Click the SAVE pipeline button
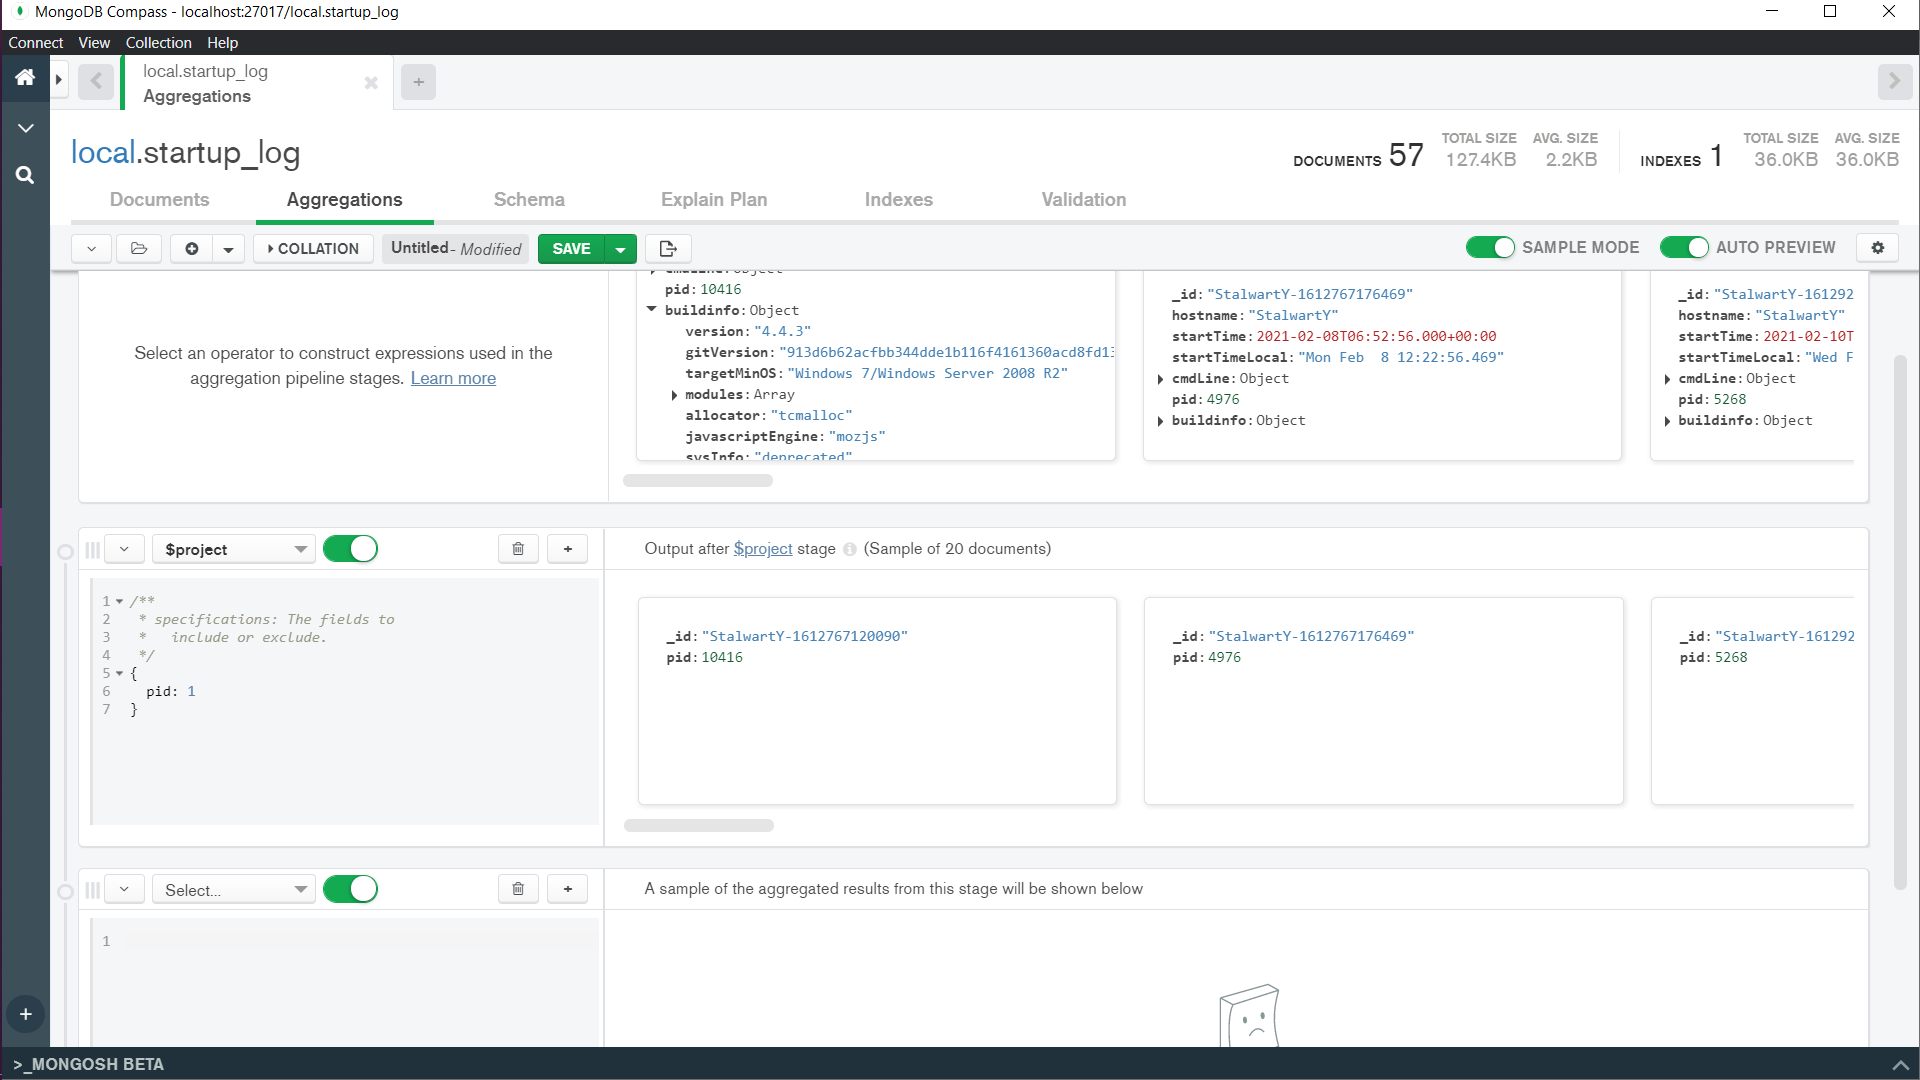Image resolution: width=1920 pixels, height=1080 pixels. tap(572, 248)
